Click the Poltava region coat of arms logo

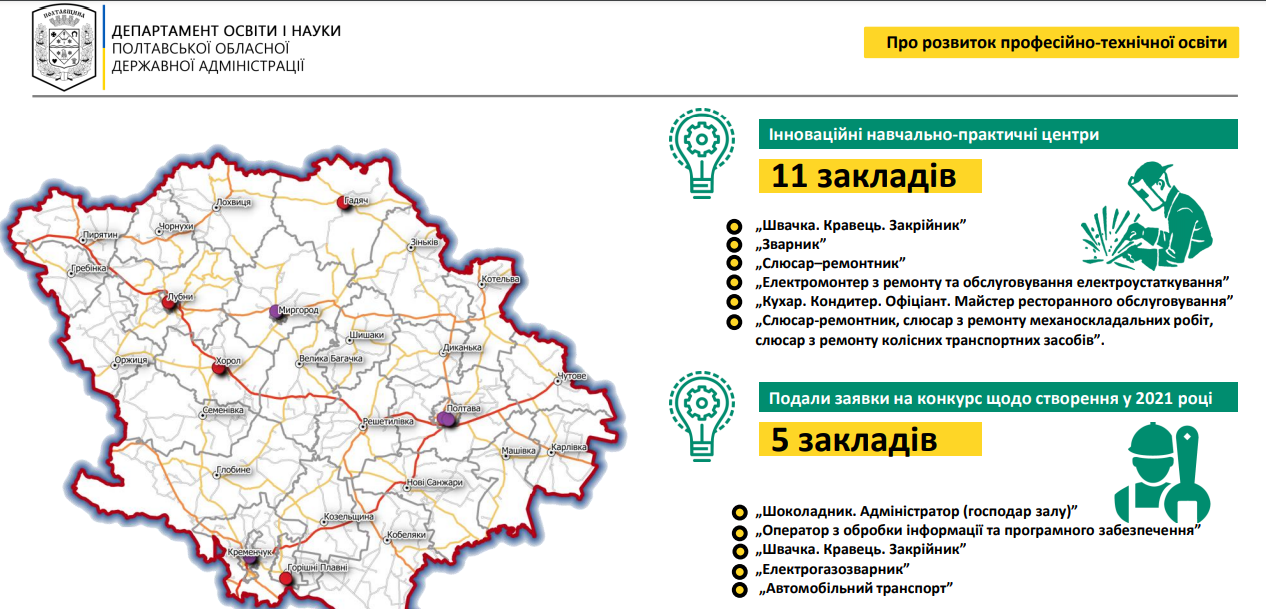(67, 47)
